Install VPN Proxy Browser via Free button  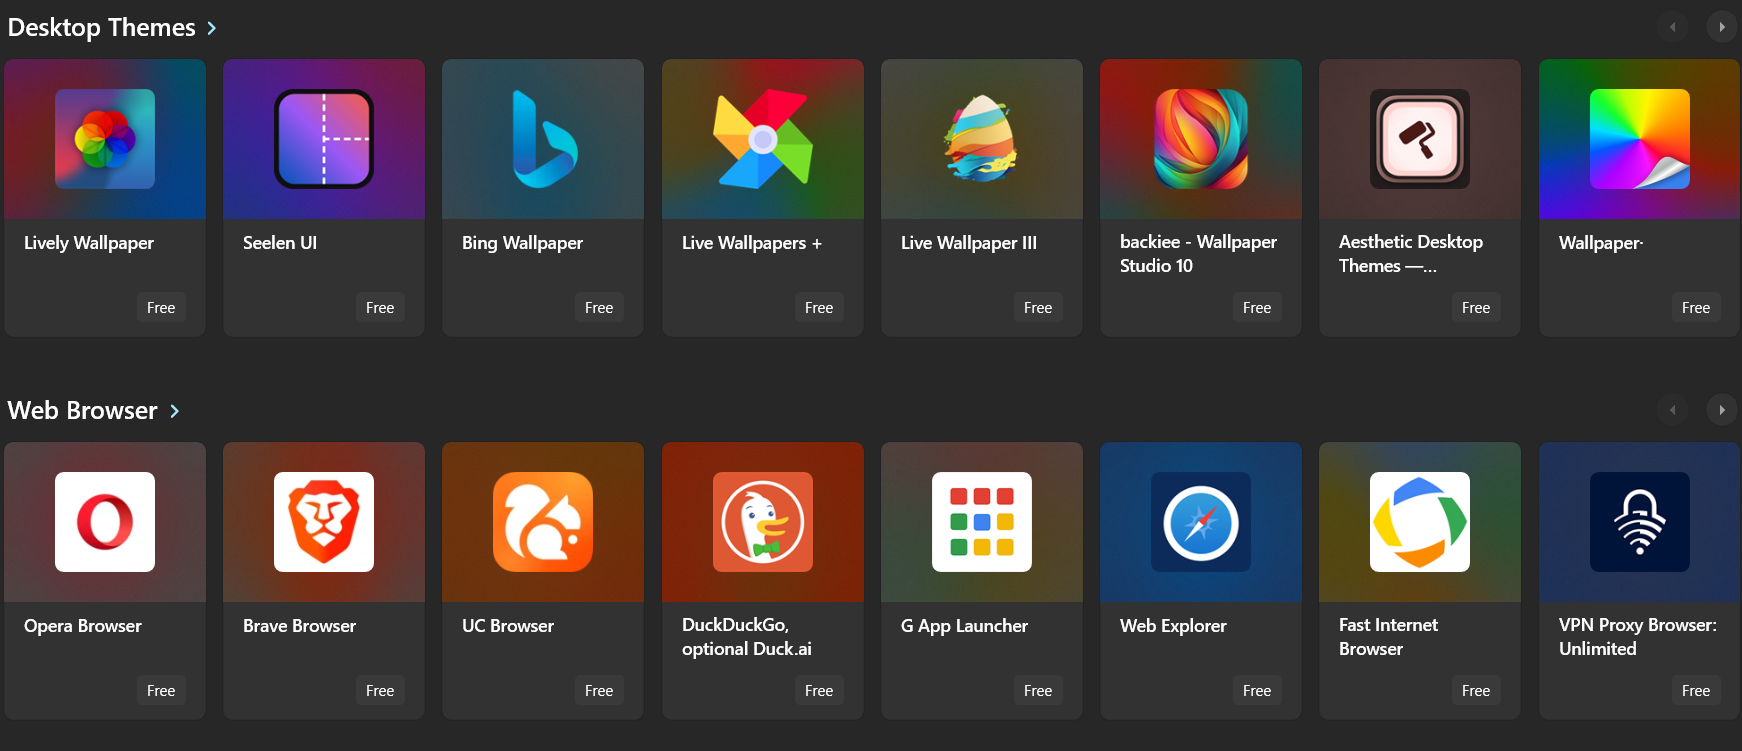(1696, 691)
